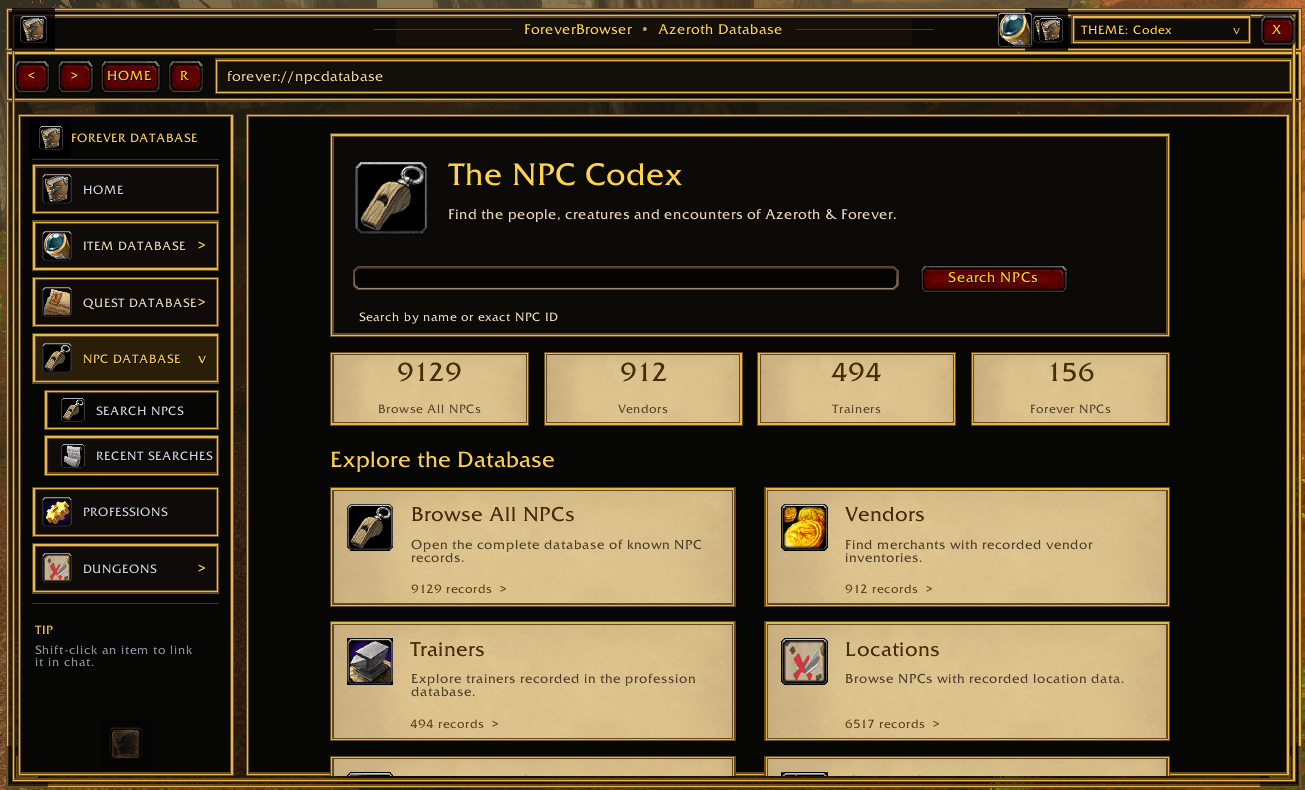Image resolution: width=1305 pixels, height=790 pixels.
Task: Click the Search NPCs red button
Action: 994,278
